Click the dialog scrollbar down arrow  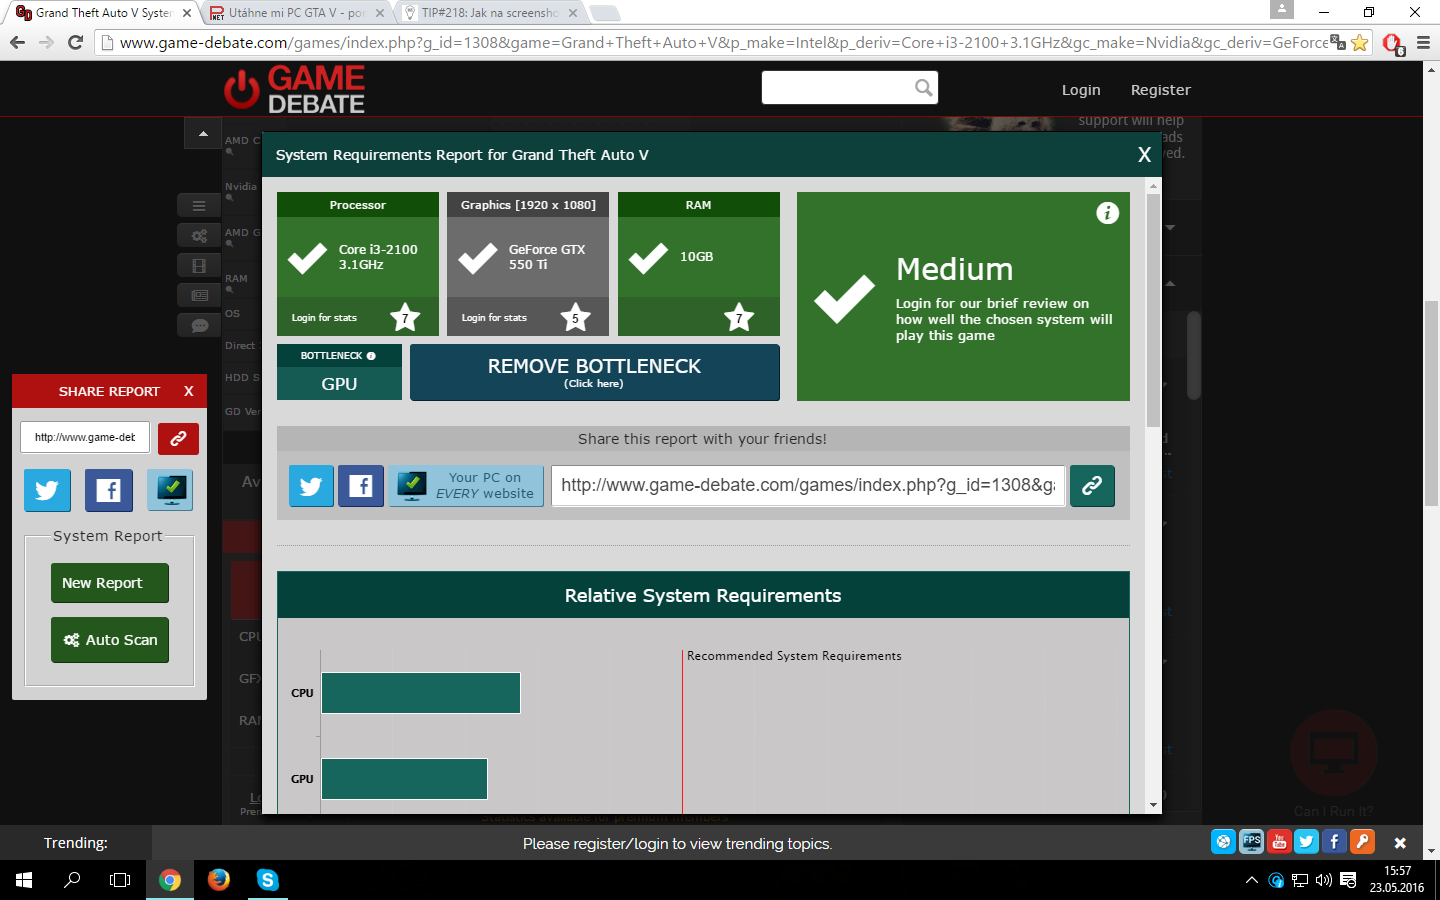[x=1154, y=805]
